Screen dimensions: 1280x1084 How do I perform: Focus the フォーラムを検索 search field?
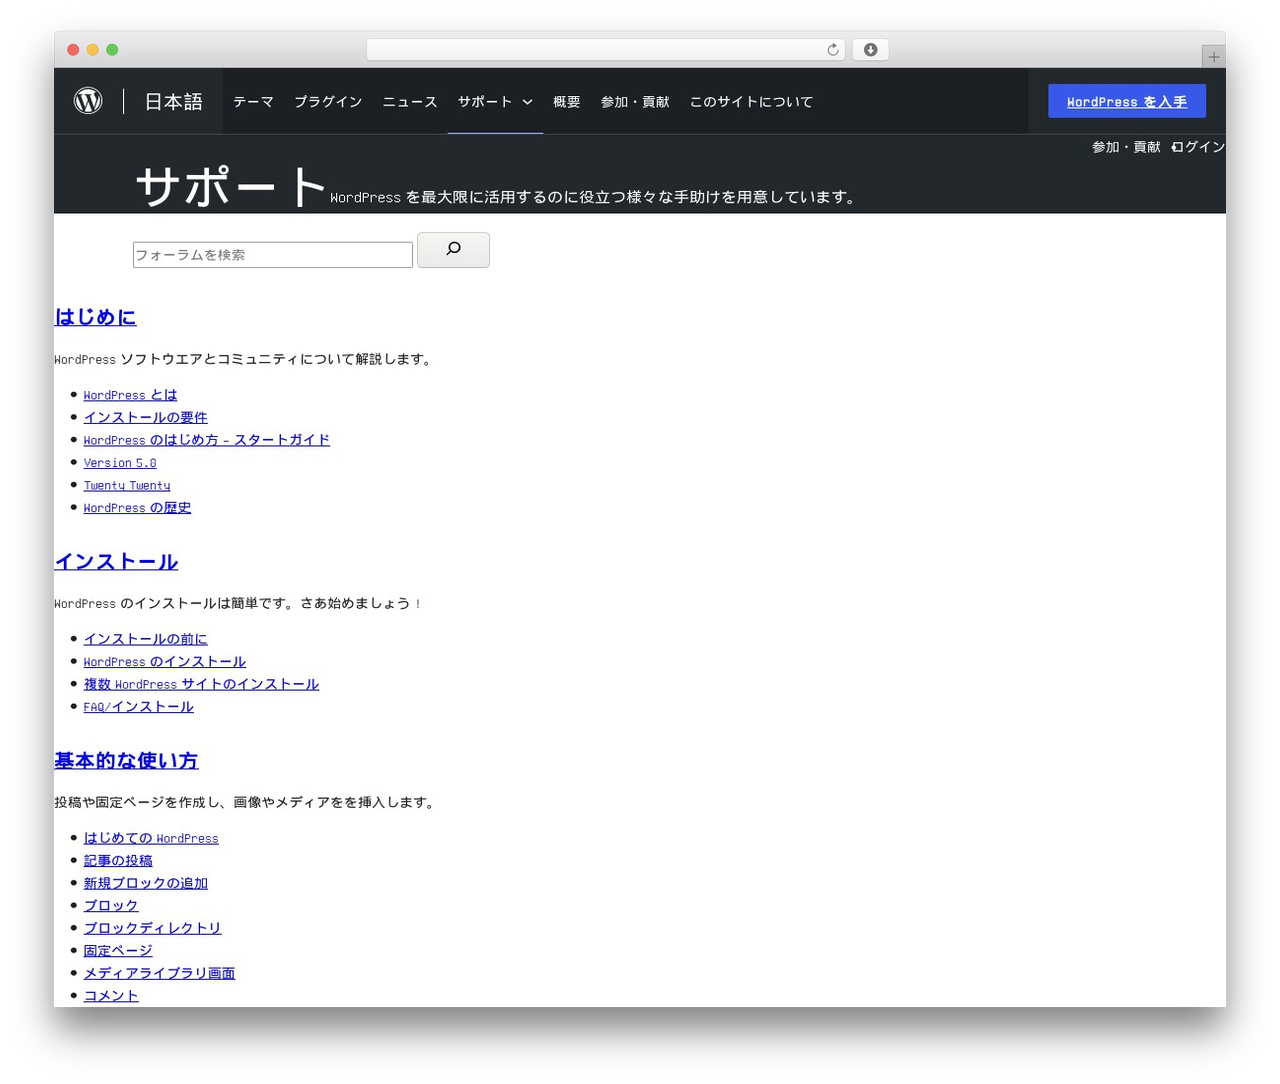coord(273,255)
